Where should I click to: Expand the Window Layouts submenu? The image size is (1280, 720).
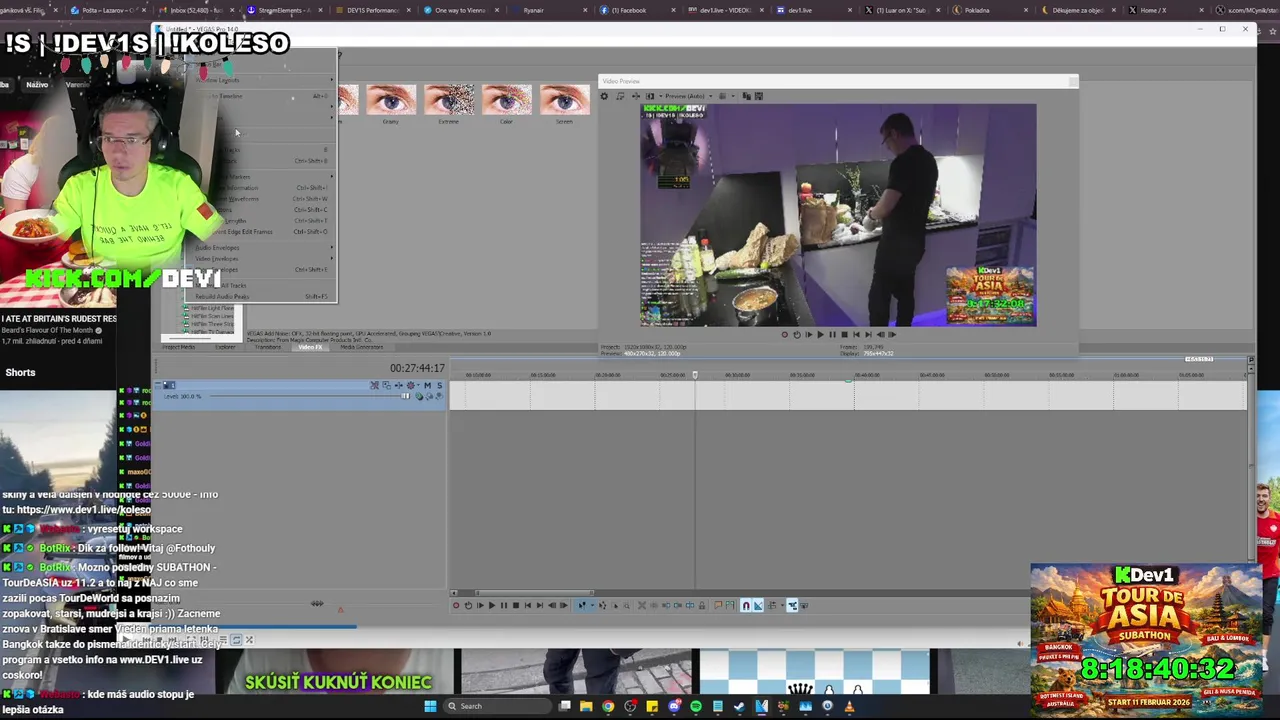tap(264, 80)
